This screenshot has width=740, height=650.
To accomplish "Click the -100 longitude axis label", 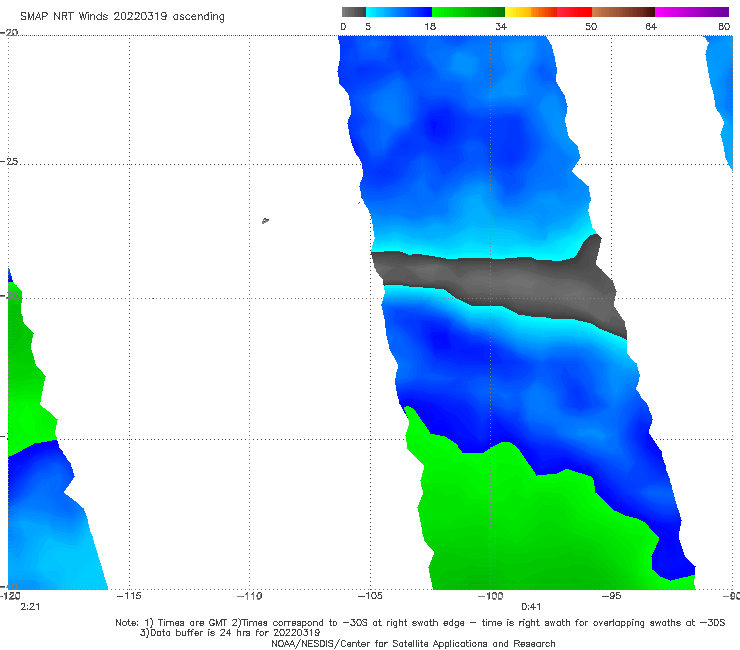I will click(490, 596).
